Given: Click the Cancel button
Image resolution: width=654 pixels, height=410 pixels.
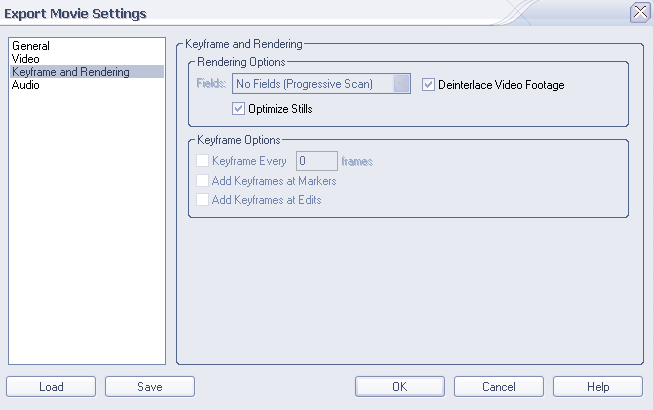Looking at the screenshot, I should point(499,387).
